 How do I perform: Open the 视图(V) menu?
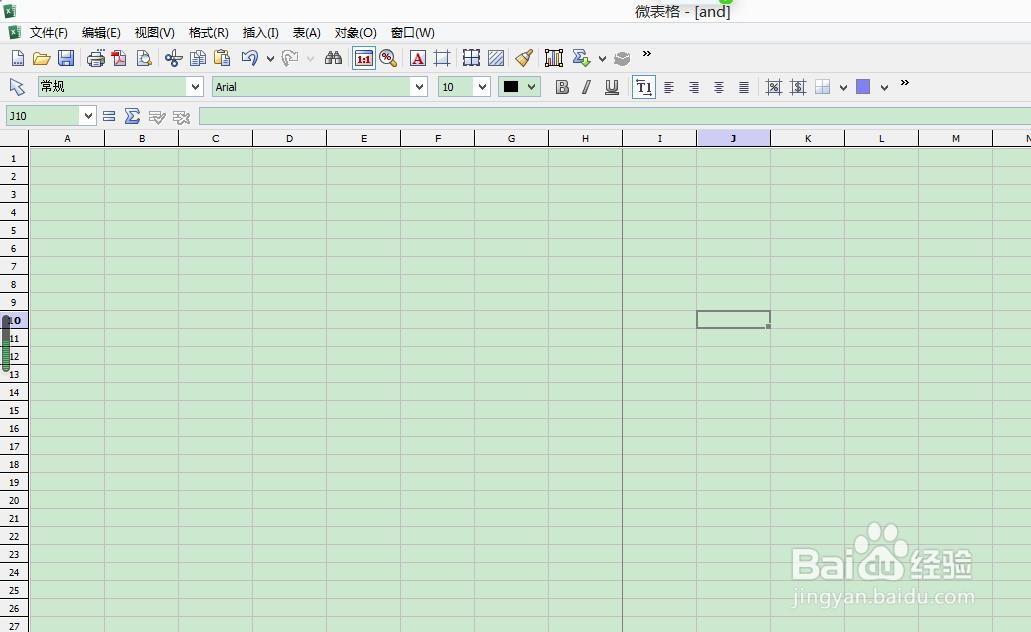coord(155,33)
